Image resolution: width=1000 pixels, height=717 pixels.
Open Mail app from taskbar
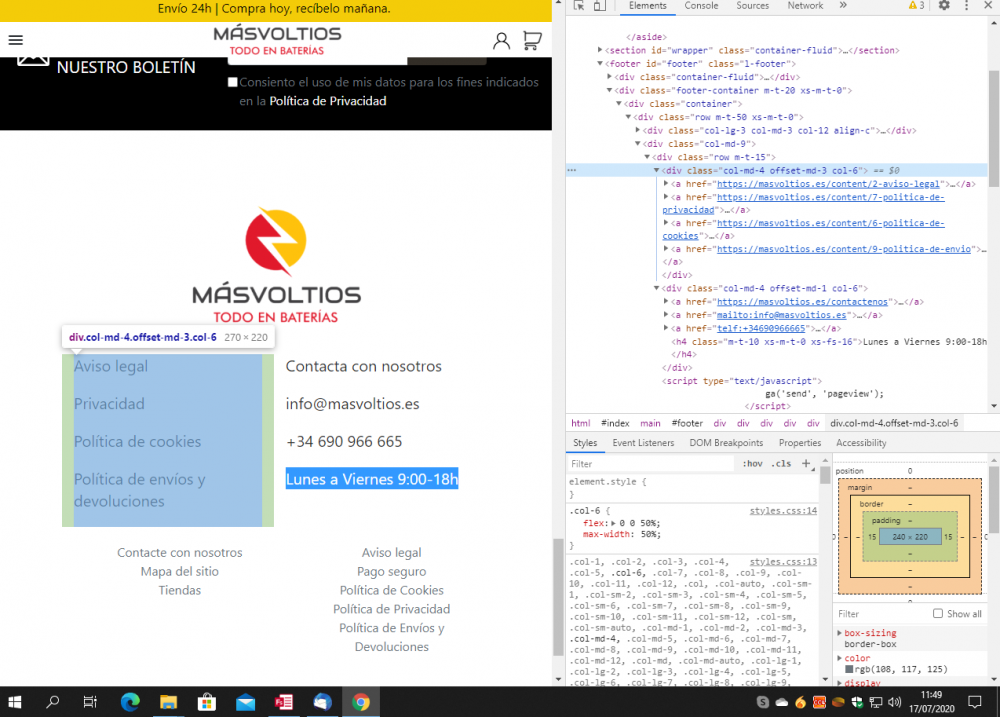point(246,702)
